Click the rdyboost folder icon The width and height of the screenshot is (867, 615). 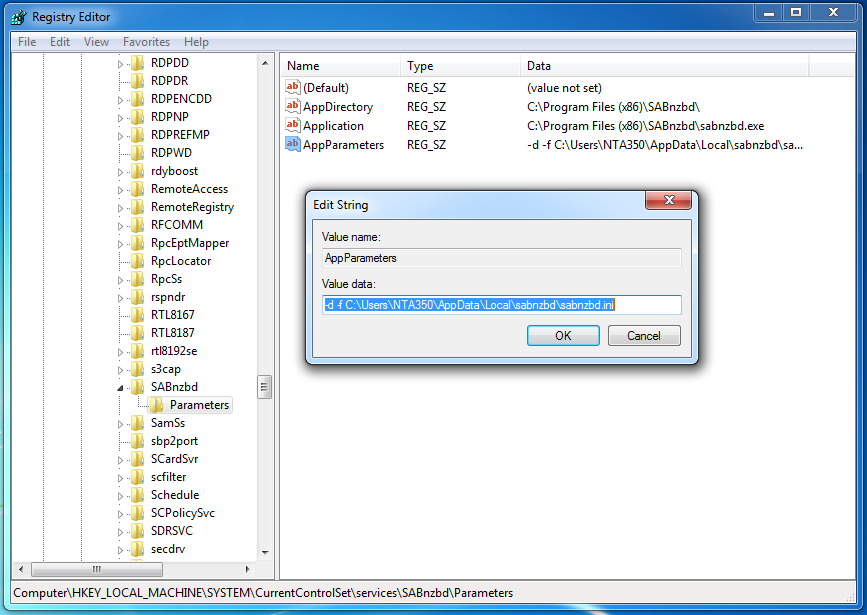click(138, 171)
